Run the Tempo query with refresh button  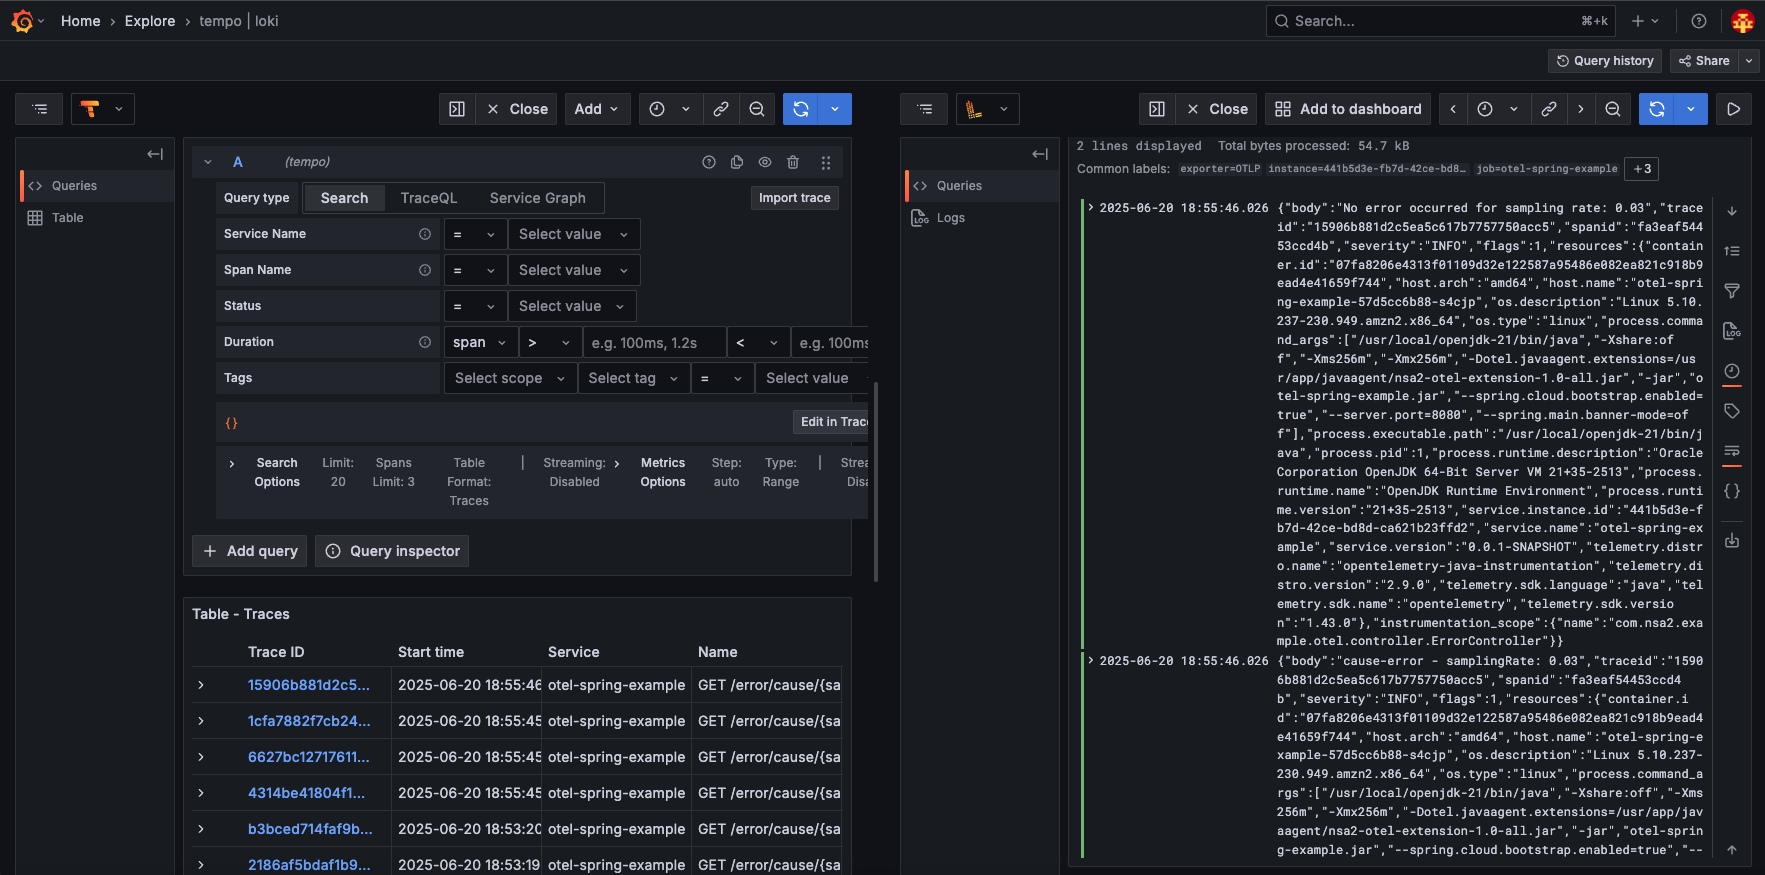point(801,109)
